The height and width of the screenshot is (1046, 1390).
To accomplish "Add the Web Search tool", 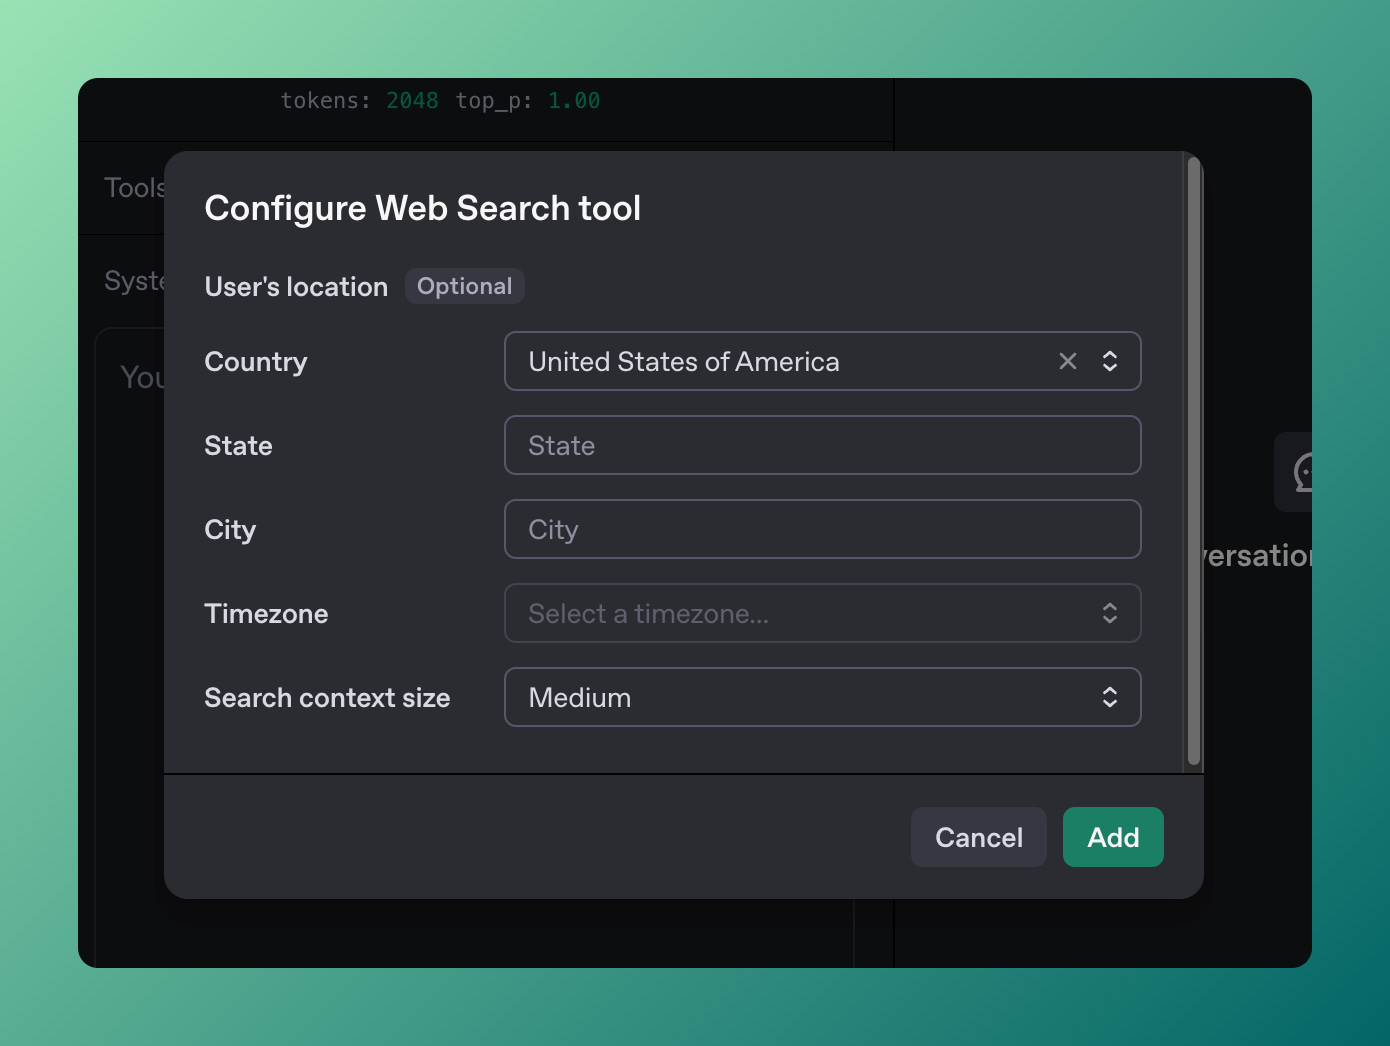I will (1113, 837).
